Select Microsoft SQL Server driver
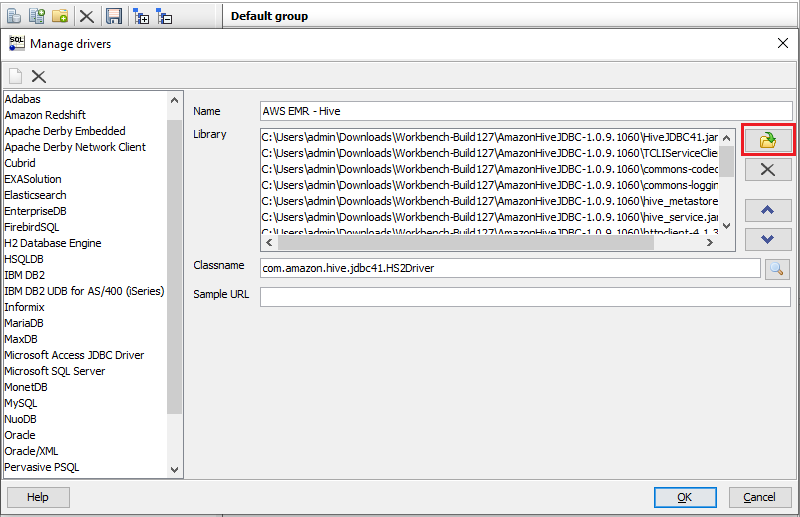 tap(85, 371)
